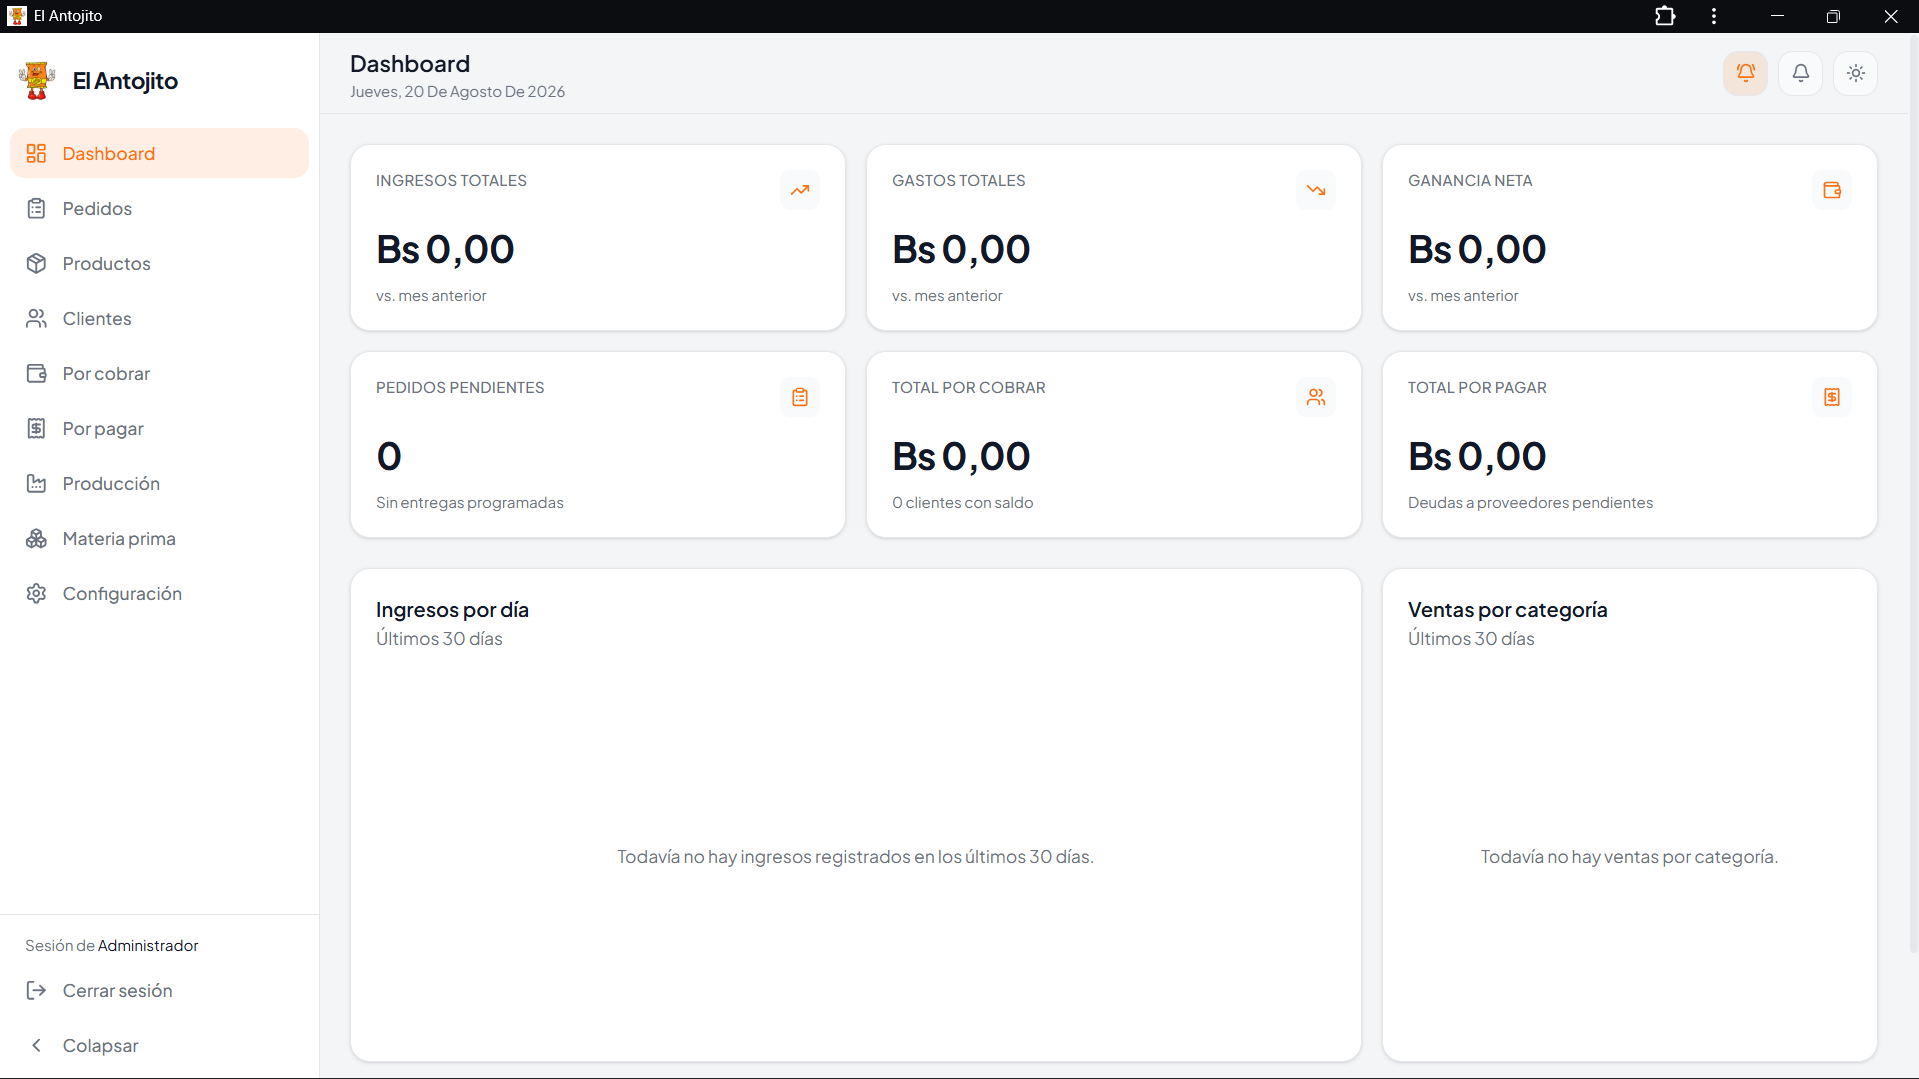Click the Colapsar label
Viewport: 1919px width, 1079px height.
coord(100,1045)
